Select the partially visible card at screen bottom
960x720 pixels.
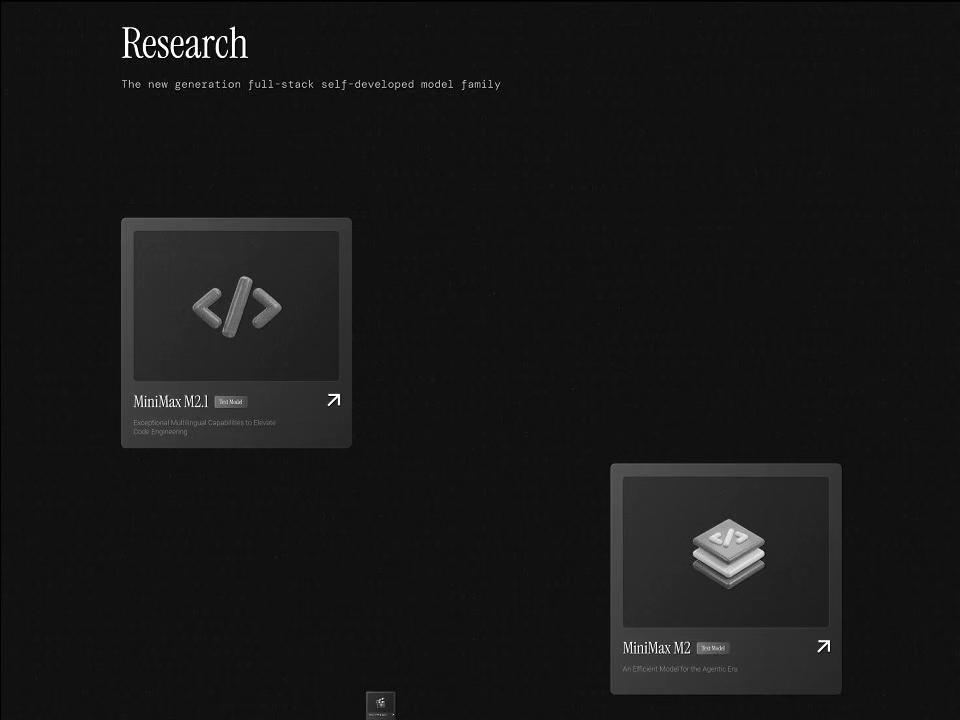(x=379, y=704)
